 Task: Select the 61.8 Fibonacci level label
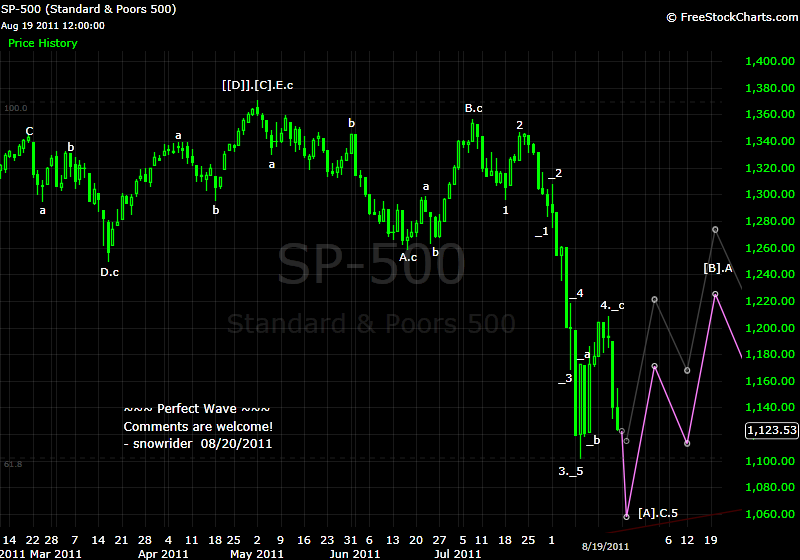click(13, 464)
